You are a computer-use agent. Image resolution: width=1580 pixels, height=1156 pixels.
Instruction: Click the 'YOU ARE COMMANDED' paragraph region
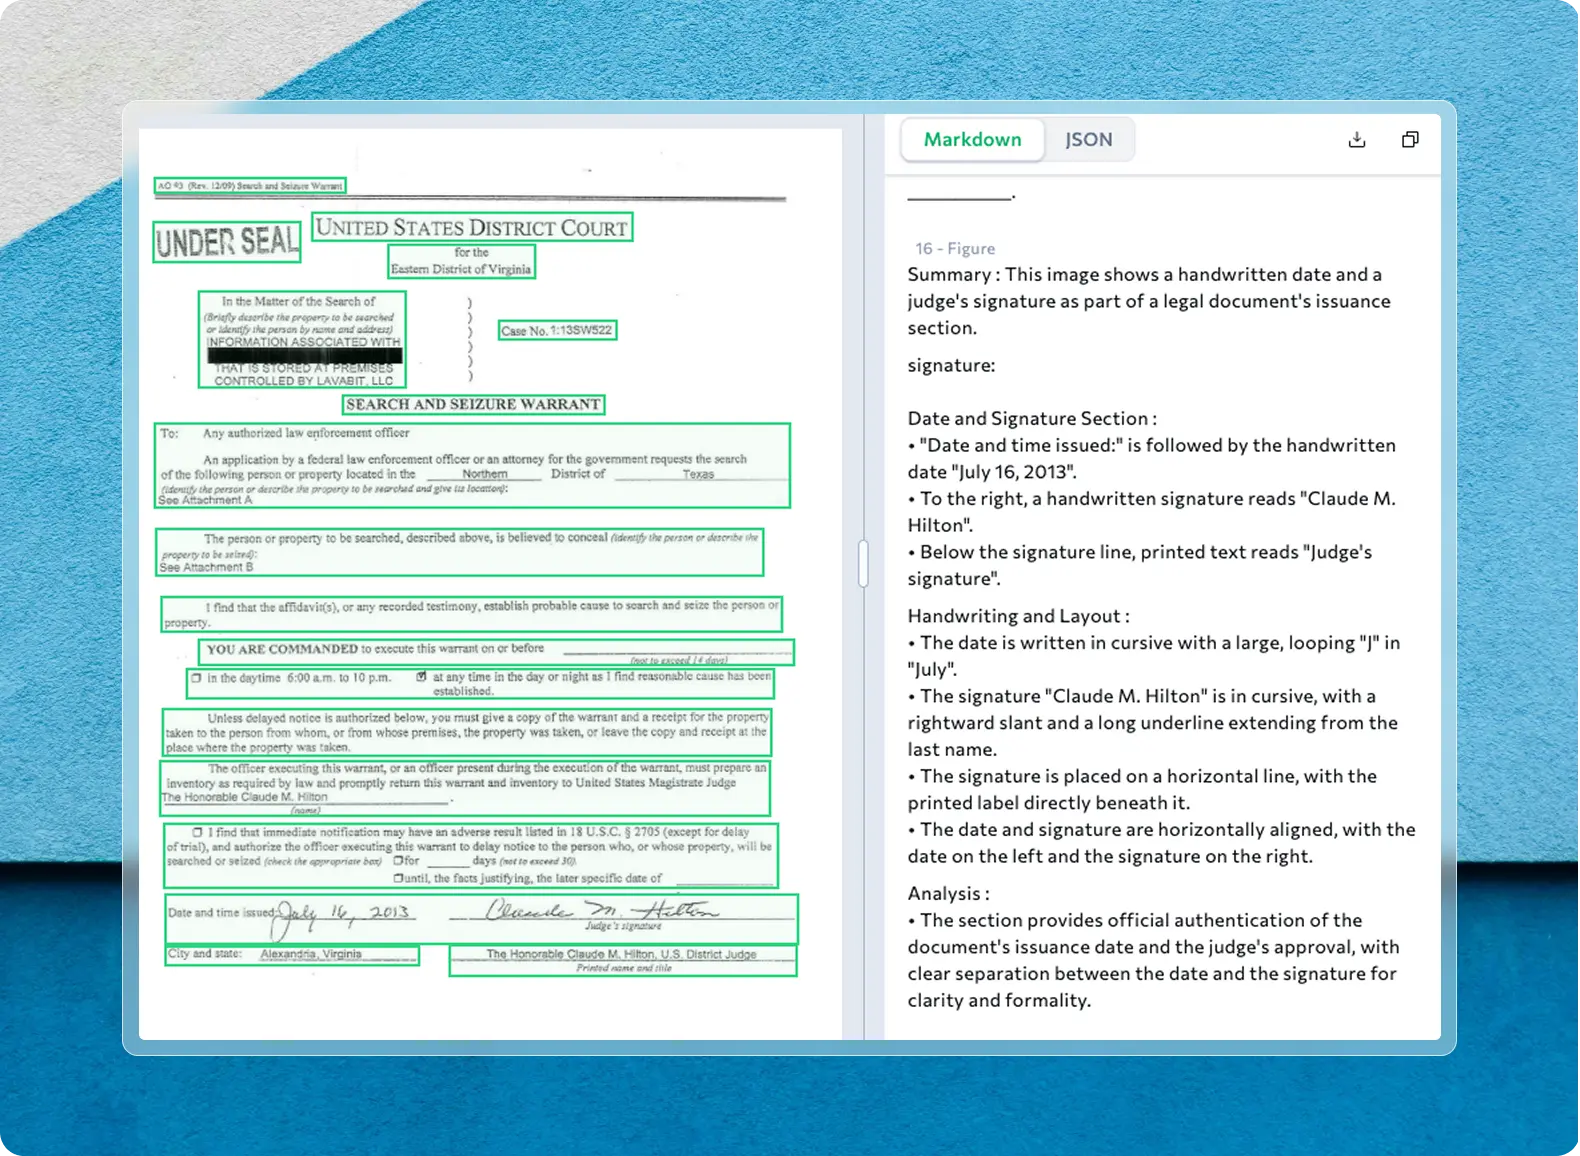495,652
